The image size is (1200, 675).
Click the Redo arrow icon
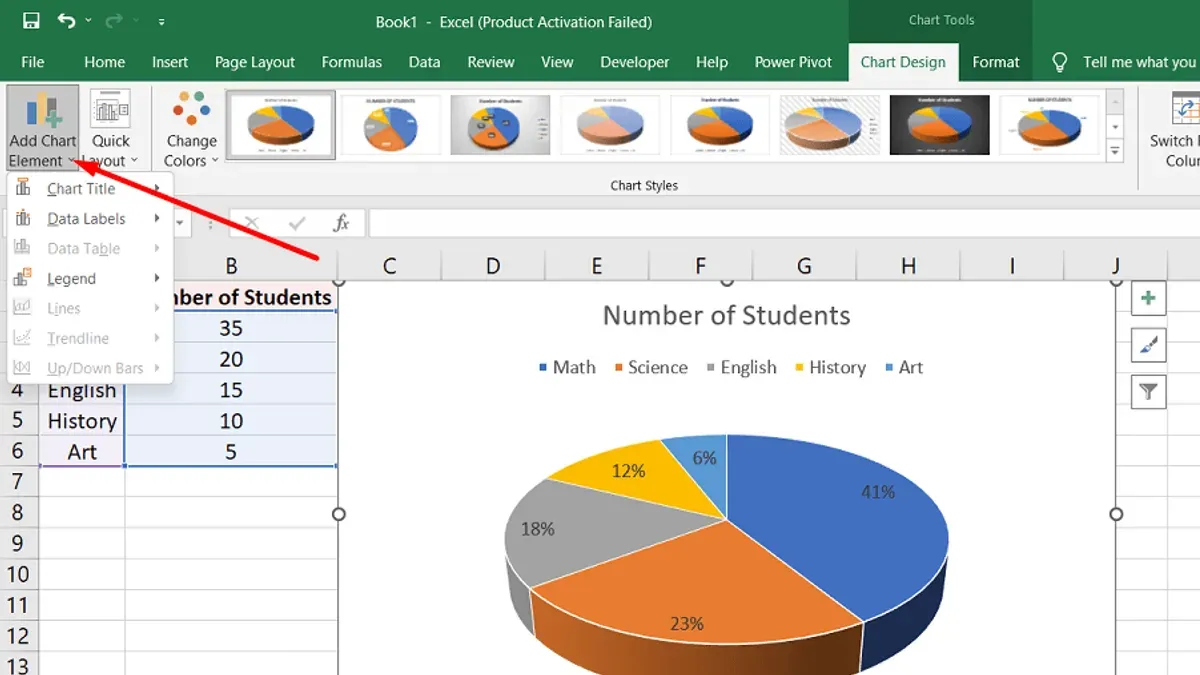click(113, 21)
